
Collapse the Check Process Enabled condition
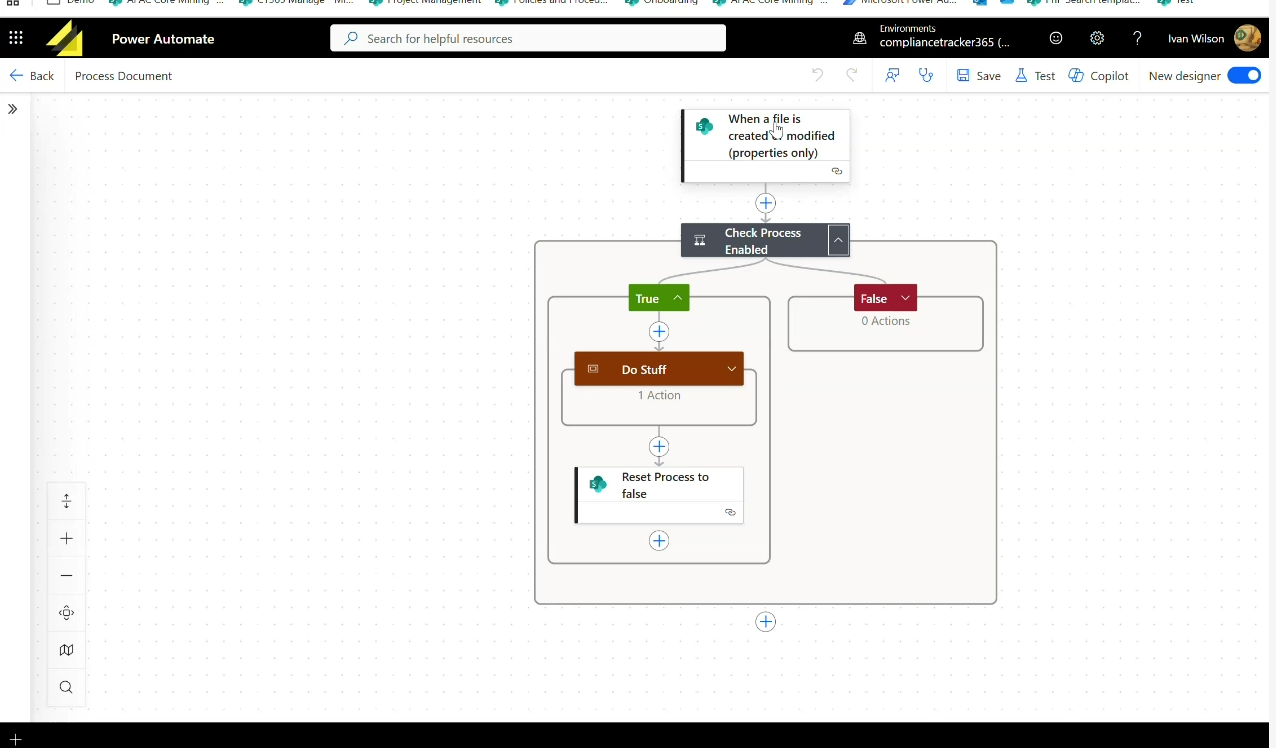coord(838,240)
